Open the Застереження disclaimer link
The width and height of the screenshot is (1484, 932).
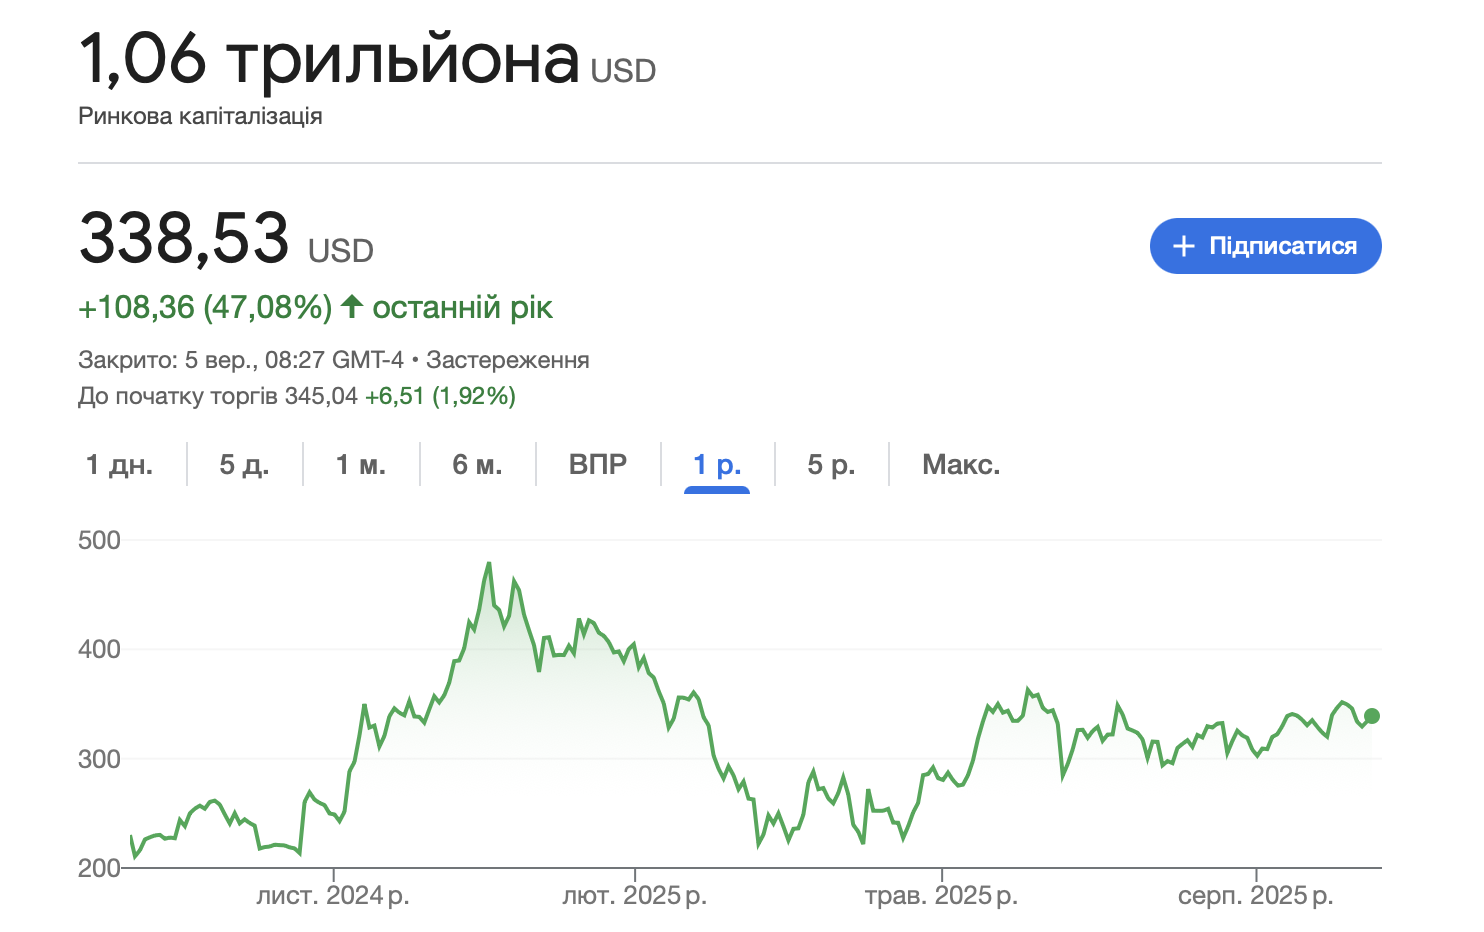pyautogui.click(x=507, y=360)
